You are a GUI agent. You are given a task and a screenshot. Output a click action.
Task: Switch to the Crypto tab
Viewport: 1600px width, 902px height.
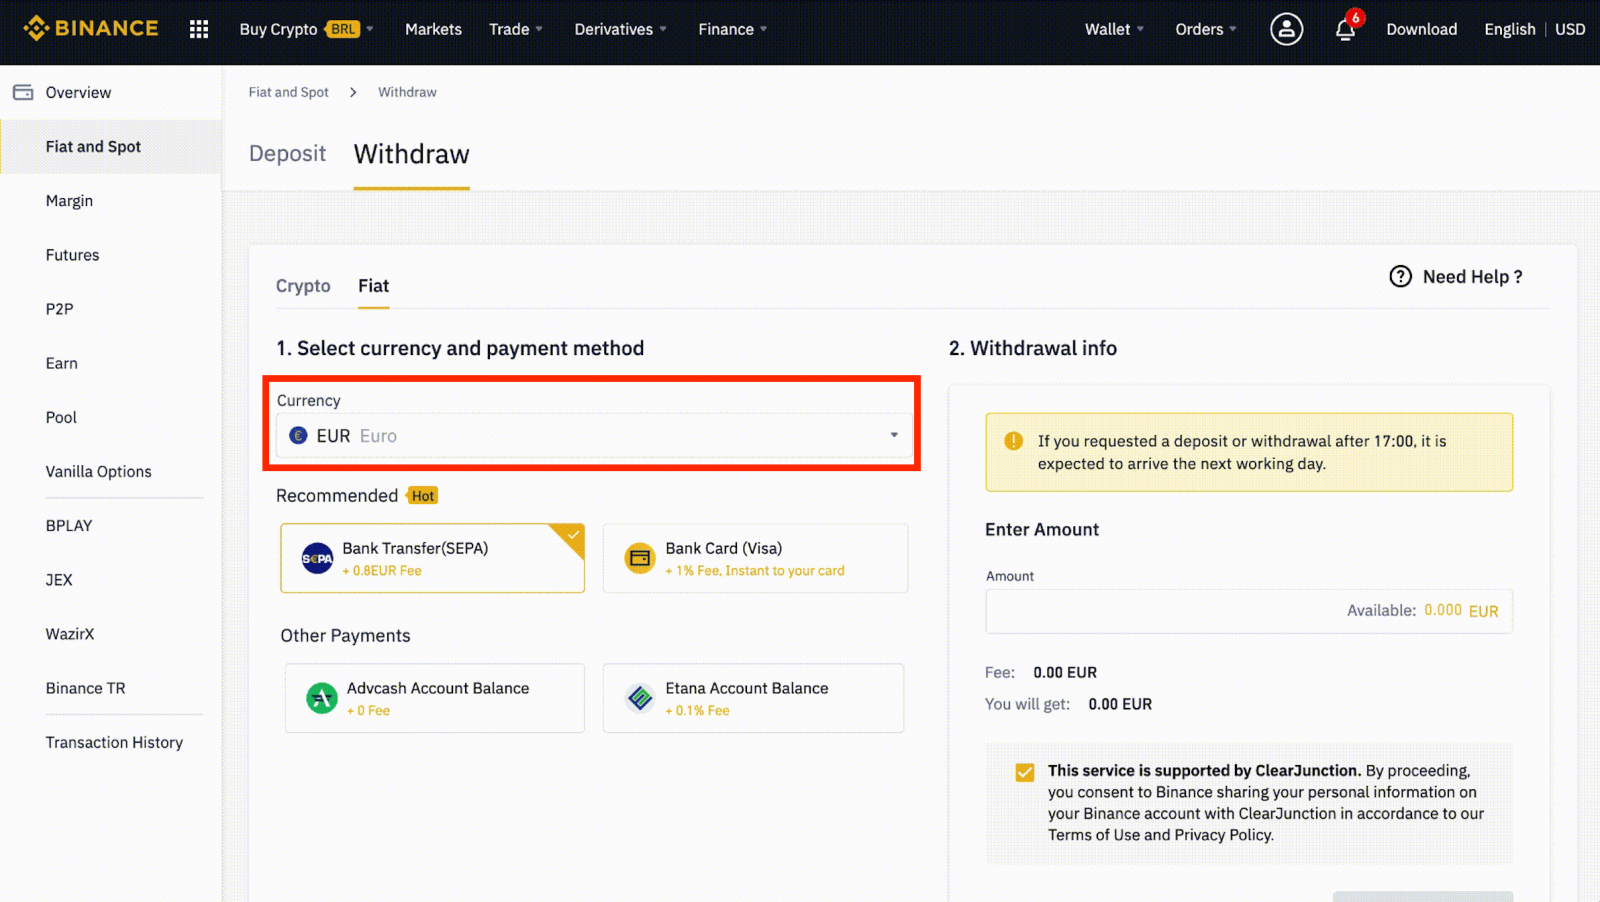pos(303,286)
